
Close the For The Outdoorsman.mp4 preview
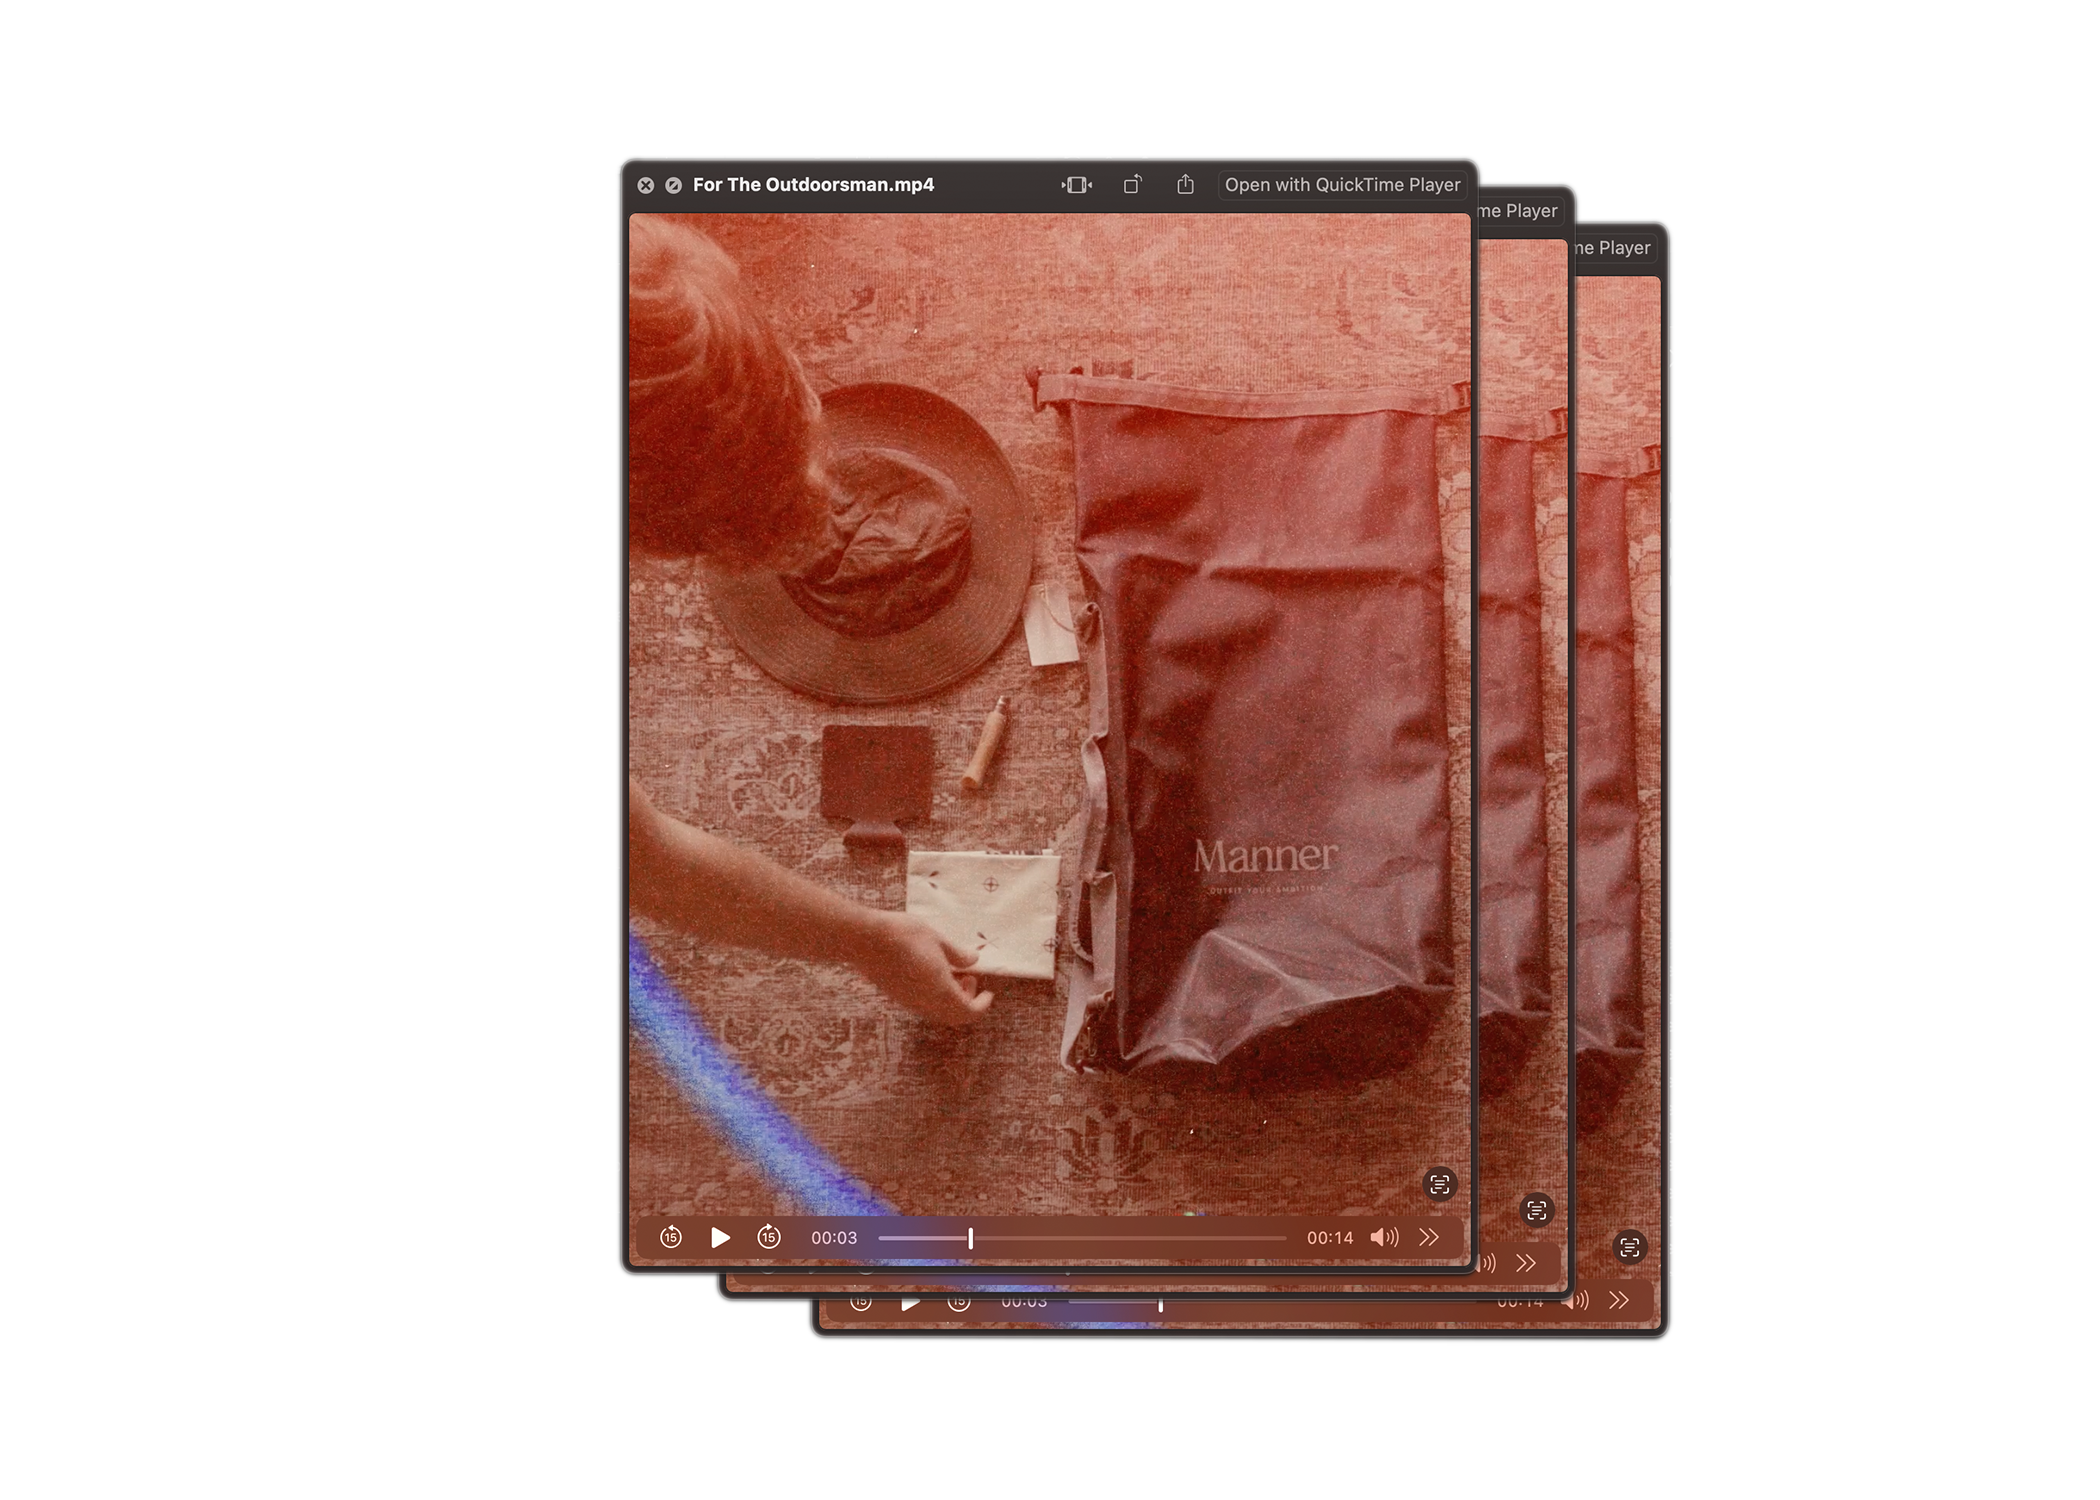click(646, 185)
